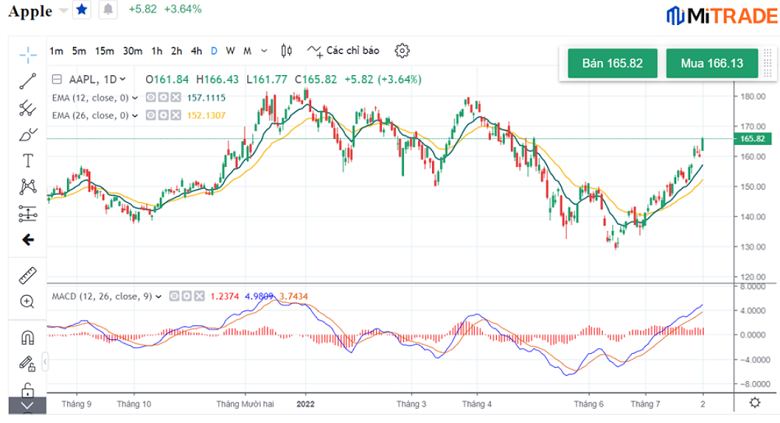Toggle stay in drawing mode pencil lock
This screenshot has height=423, width=780.
27,364
